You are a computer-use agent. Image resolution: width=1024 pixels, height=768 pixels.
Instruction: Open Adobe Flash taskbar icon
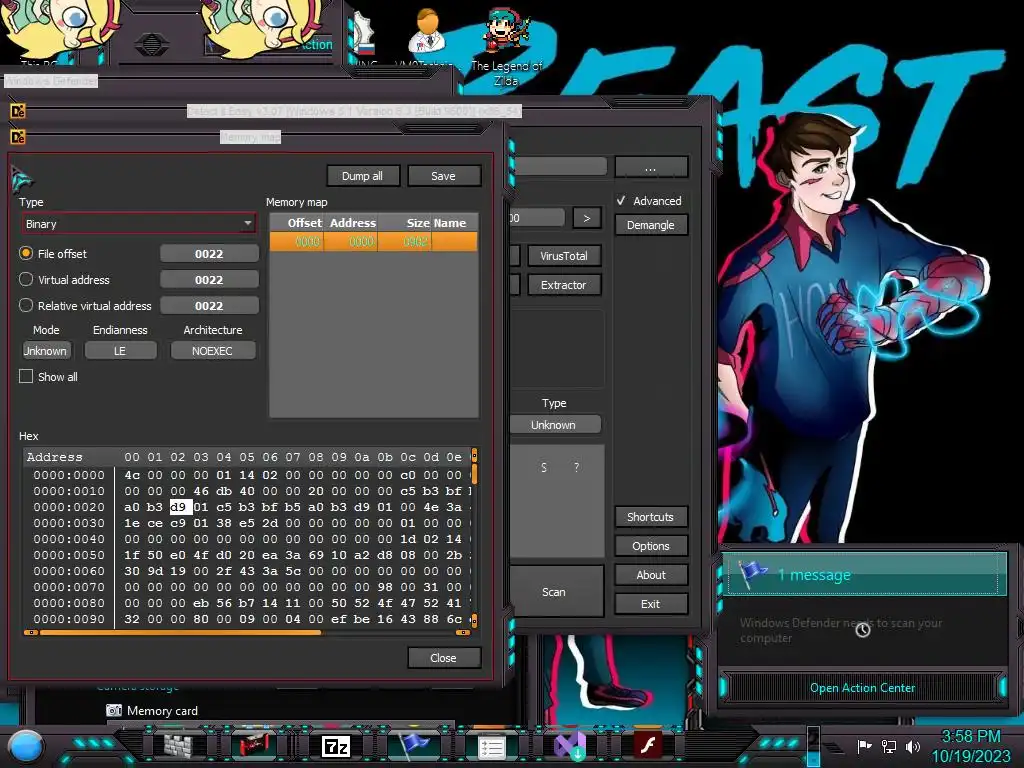point(648,745)
